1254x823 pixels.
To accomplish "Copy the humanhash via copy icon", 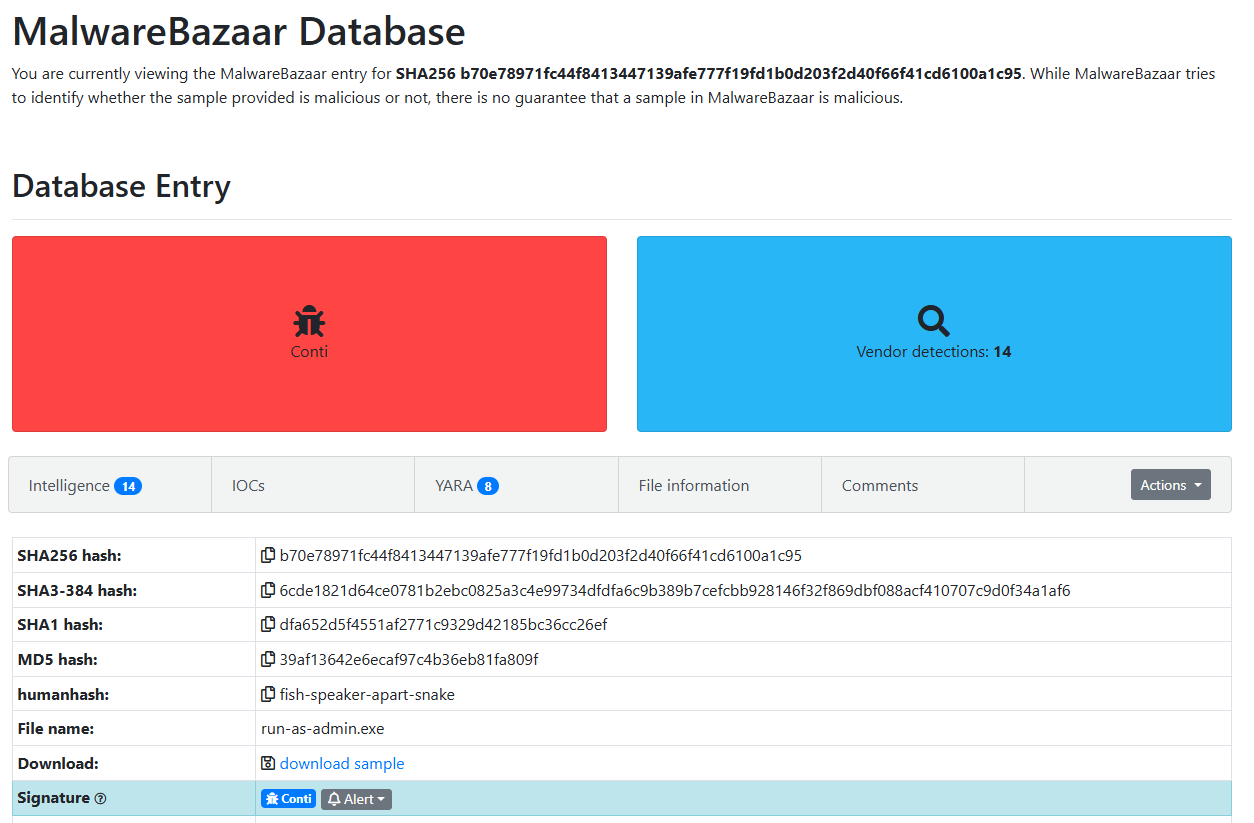I will pyautogui.click(x=268, y=694).
